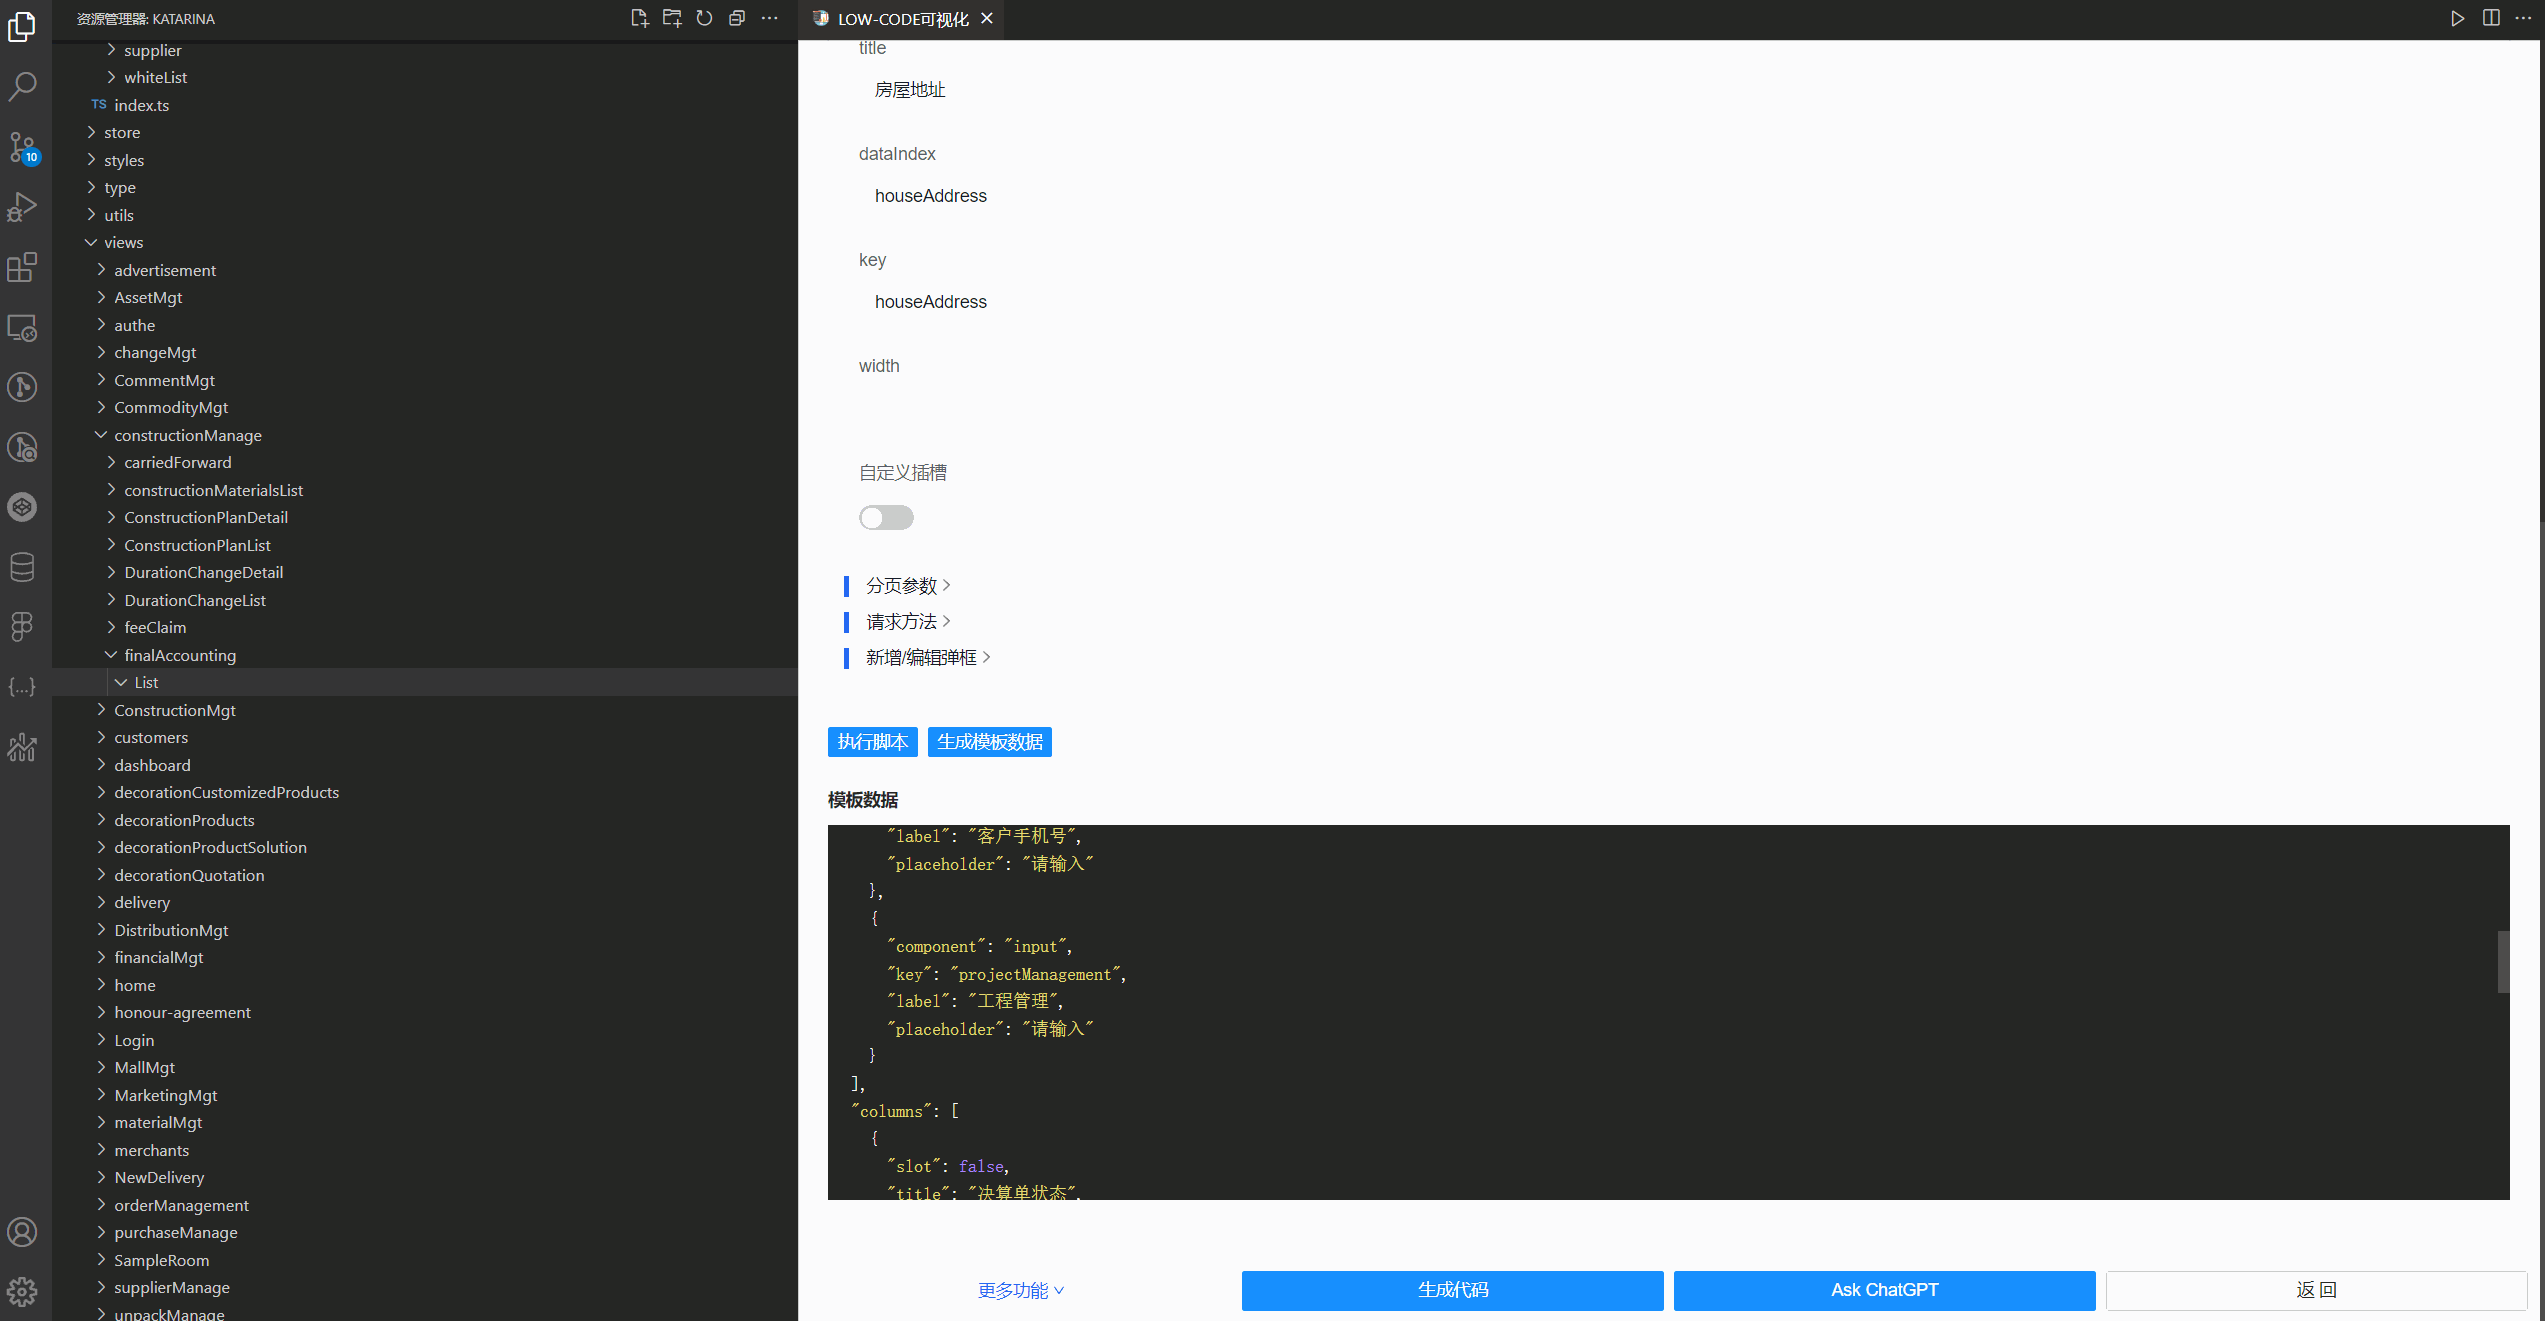2545x1321 pixels.
Task: Create a new file in explorer
Action: click(x=640, y=18)
